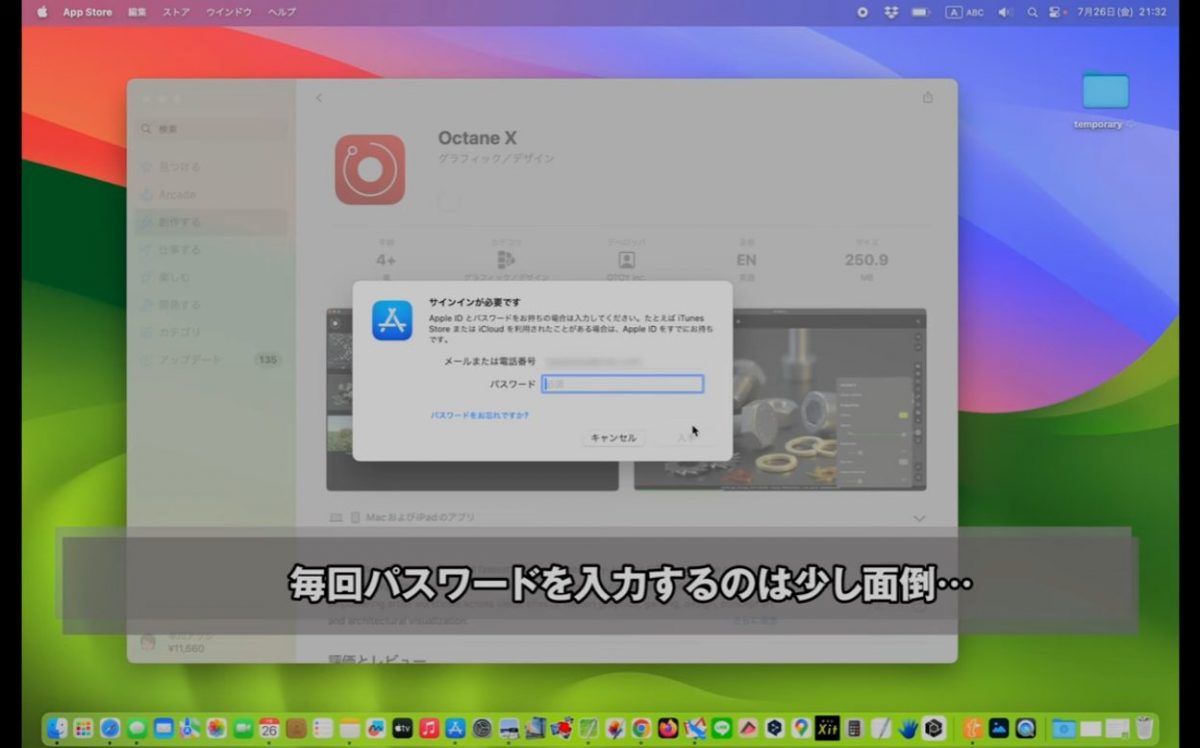Open Firefox from the Dock
Image resolution: width=1200 pixels, height=748 pixels.
pyautogui.click(x=668, y=728)
